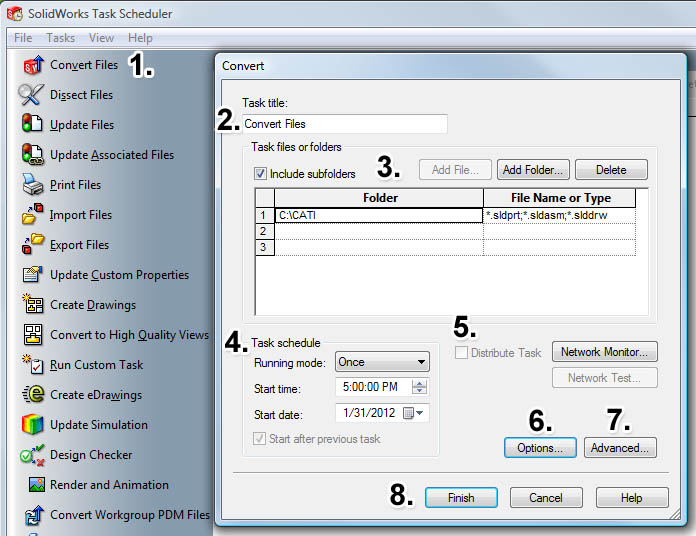
Task: Select the Design Checker icon
Action: (32, 455)
